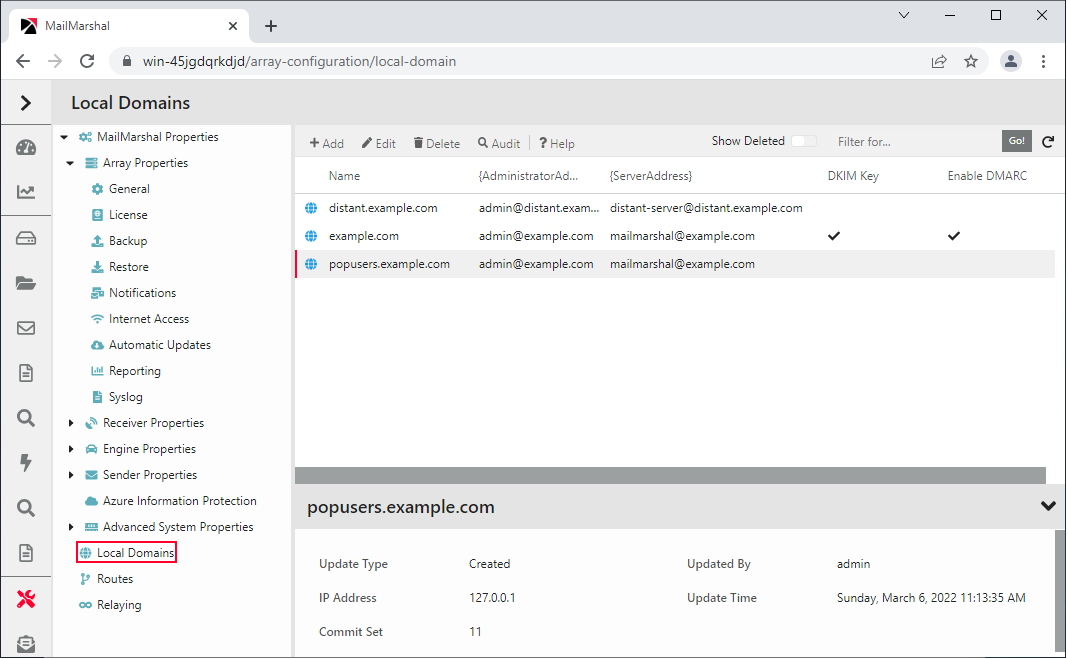Open the mail envelope icon in sidebar

[25, 327]
